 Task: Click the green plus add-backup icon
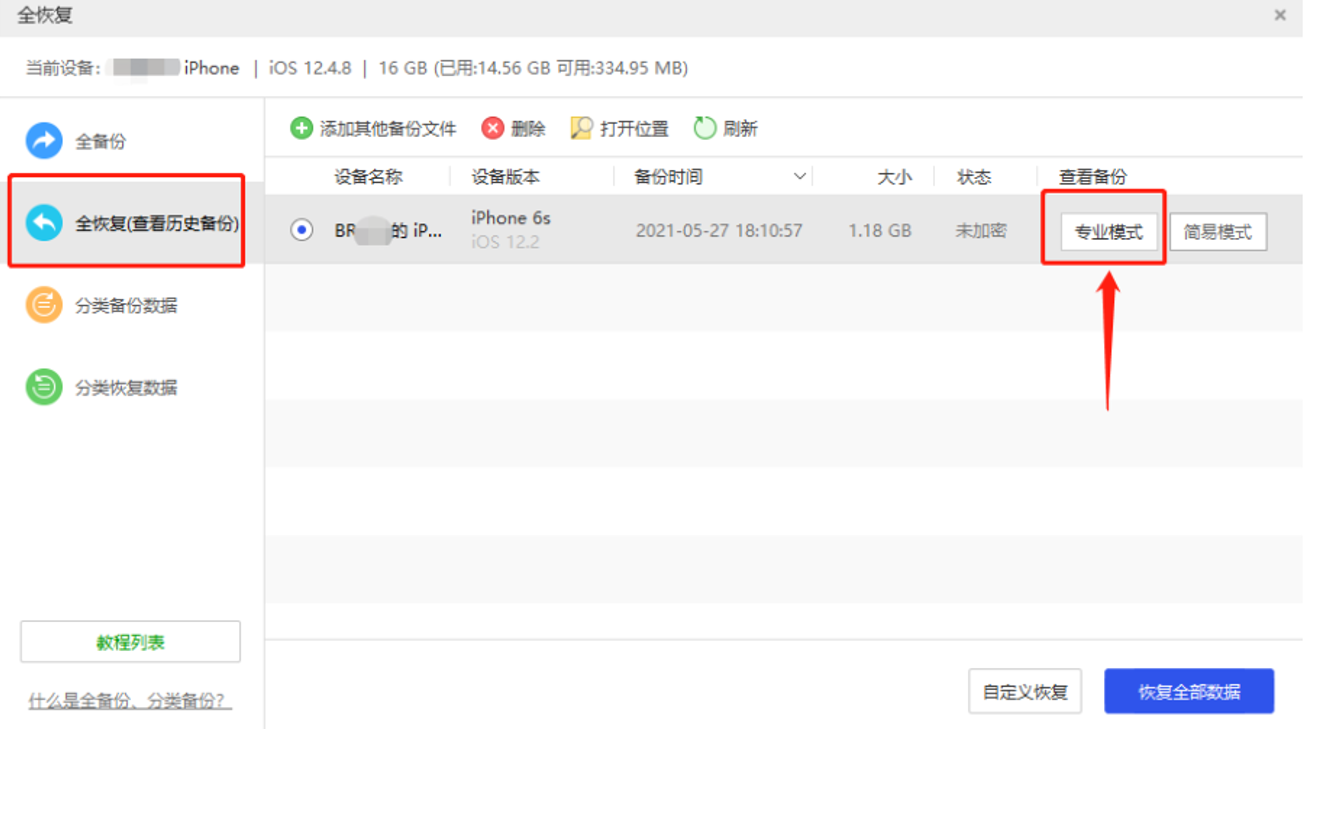pos(301,128)
